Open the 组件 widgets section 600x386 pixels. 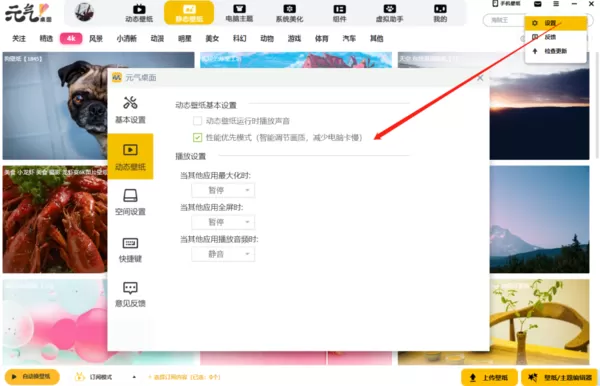tap(339, 13)
